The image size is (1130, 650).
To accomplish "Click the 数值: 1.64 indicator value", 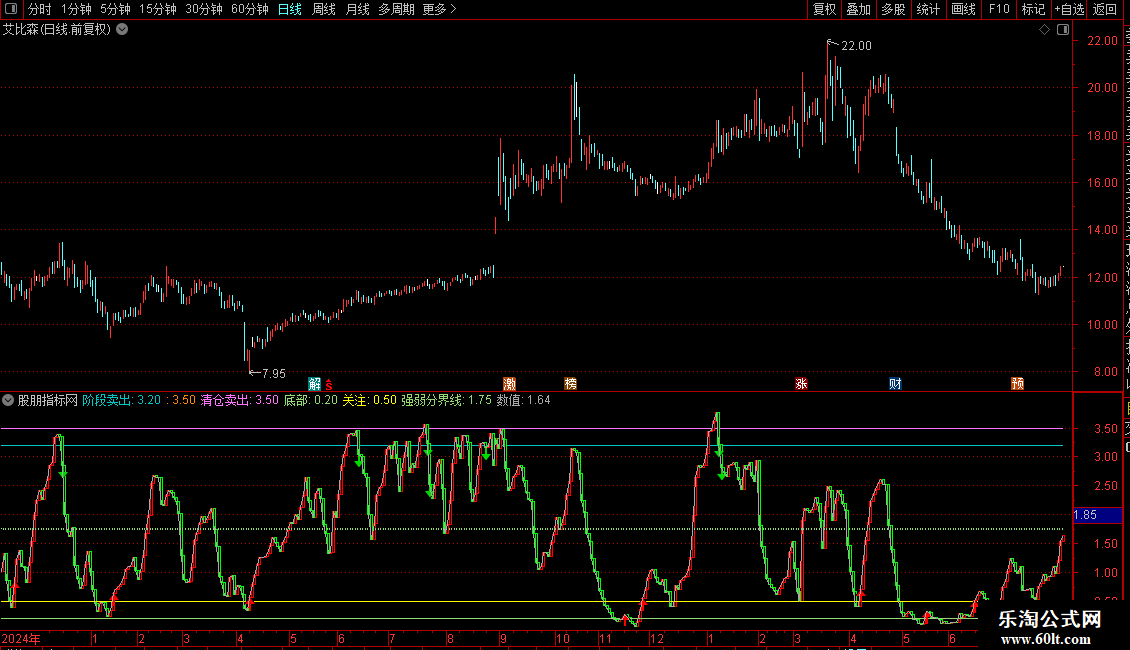I will pos(523,400).
